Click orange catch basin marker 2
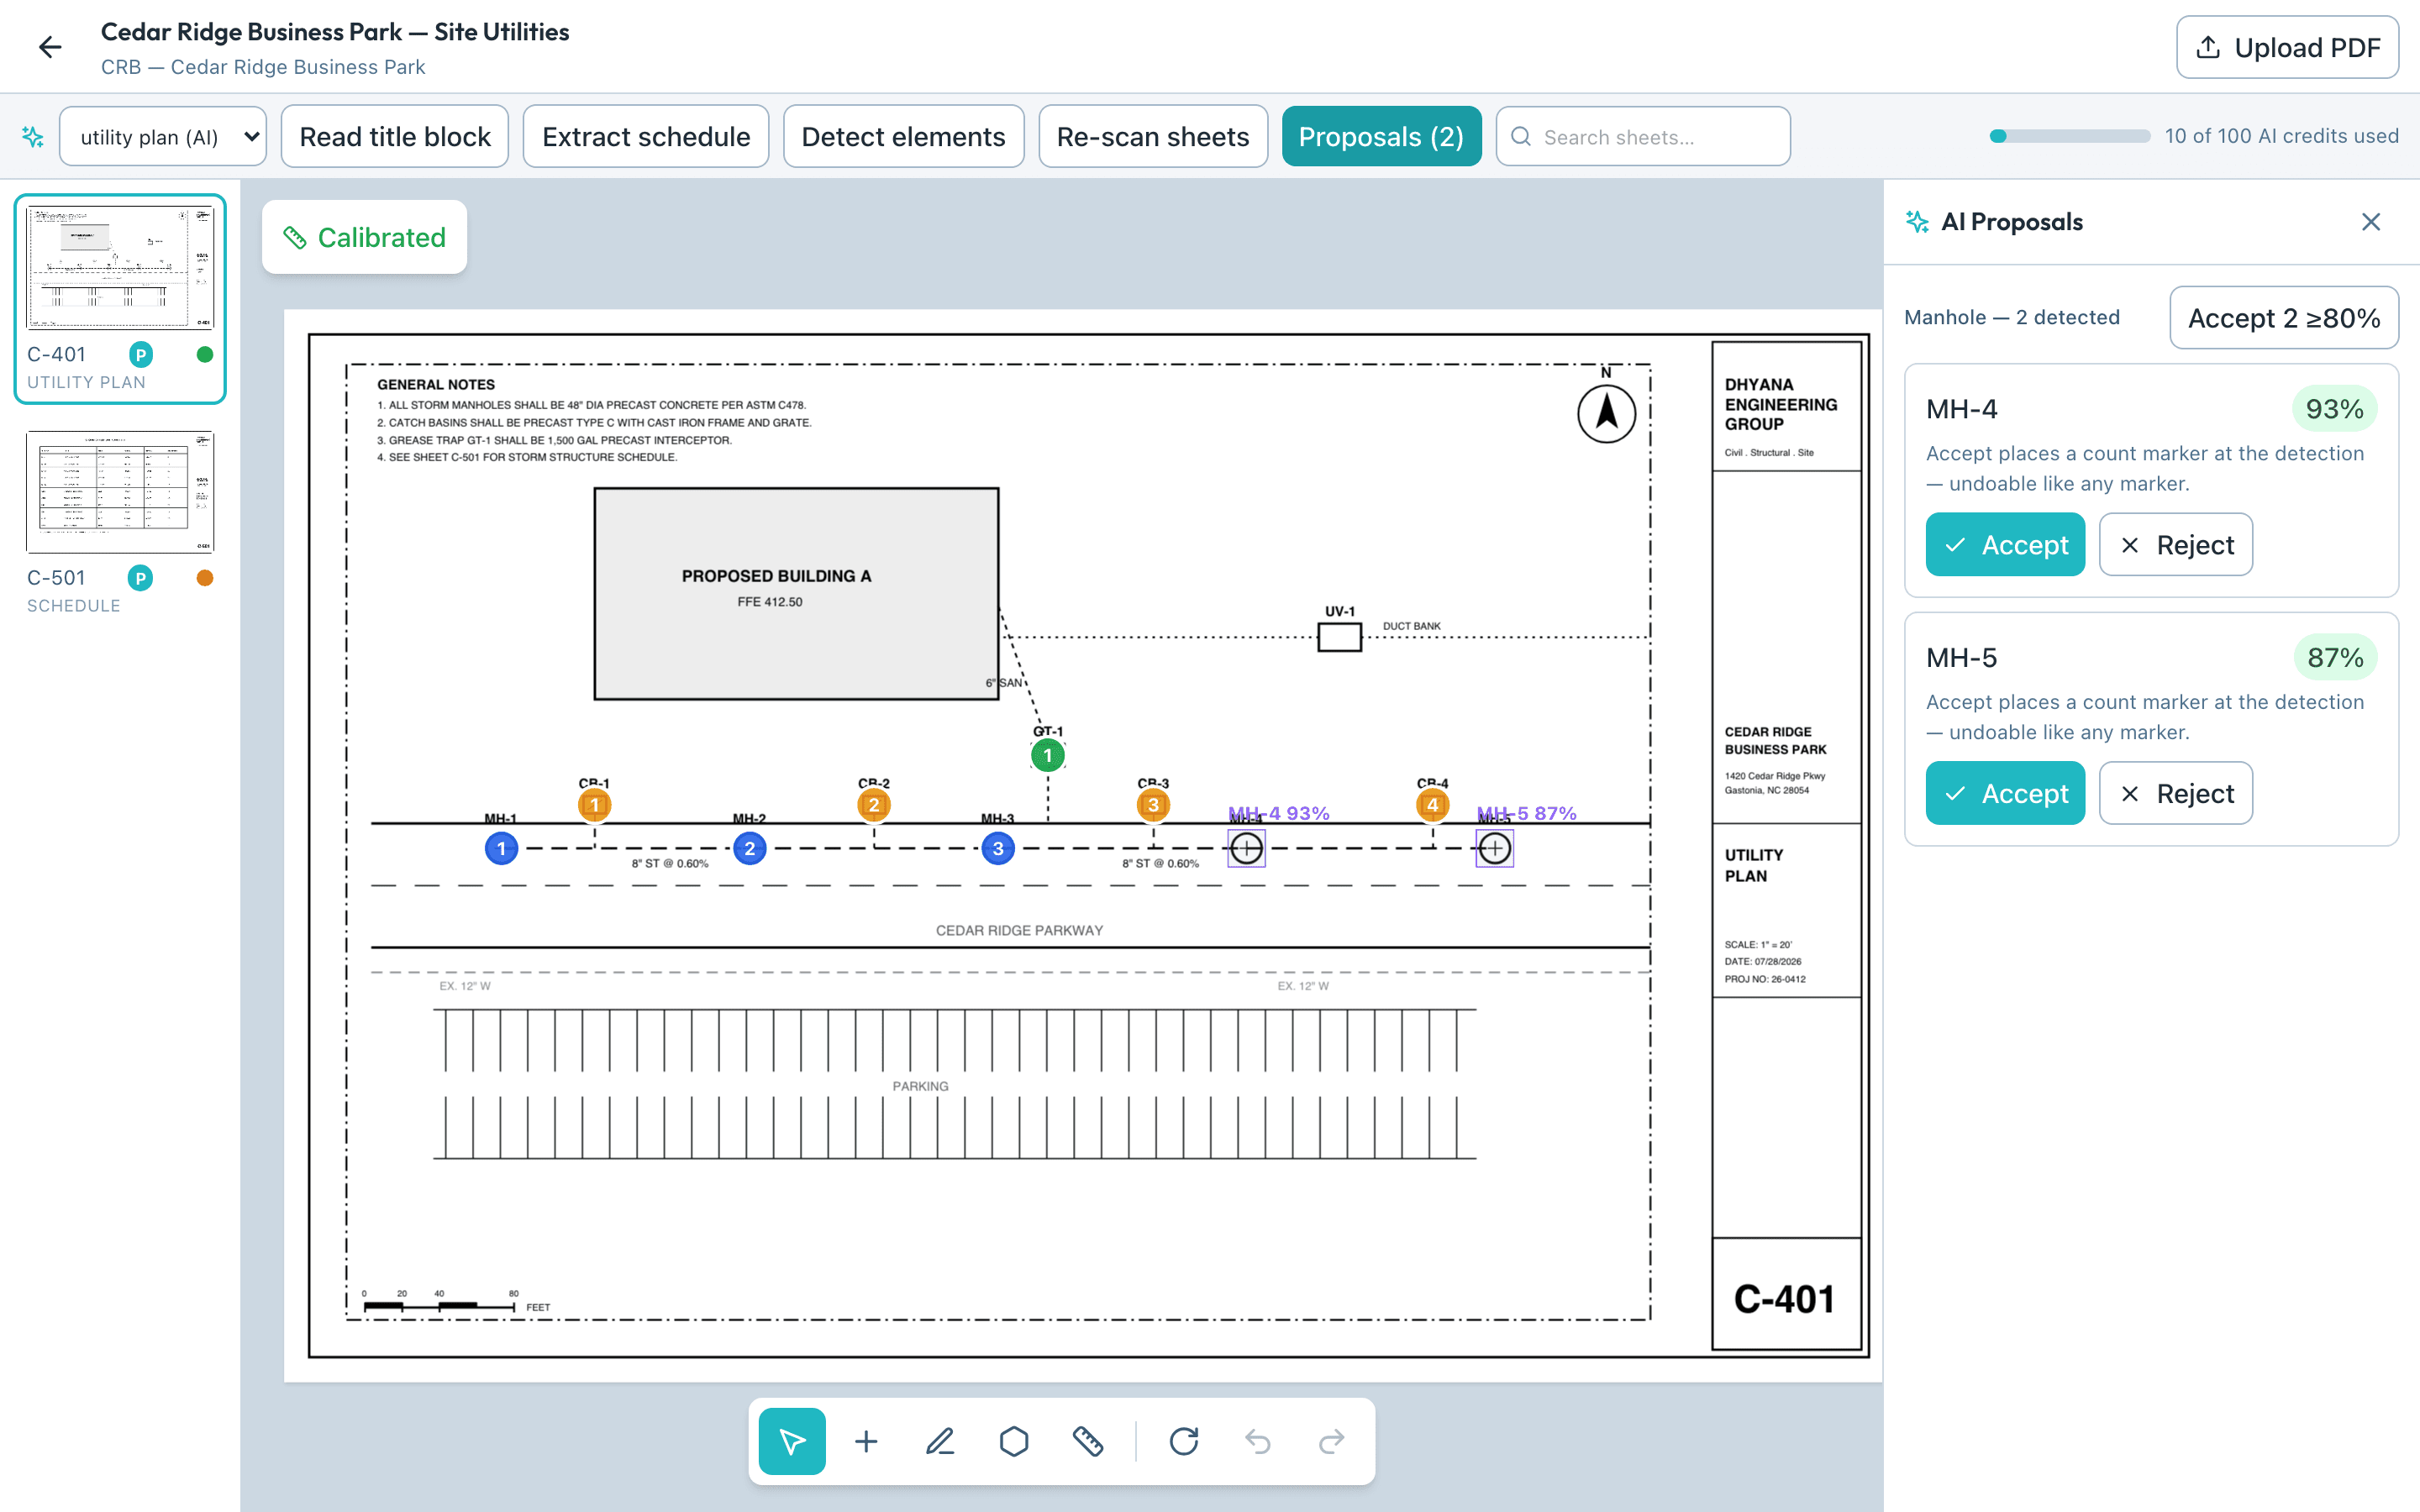The image size is (2420, 1512). tap(874, 805)
